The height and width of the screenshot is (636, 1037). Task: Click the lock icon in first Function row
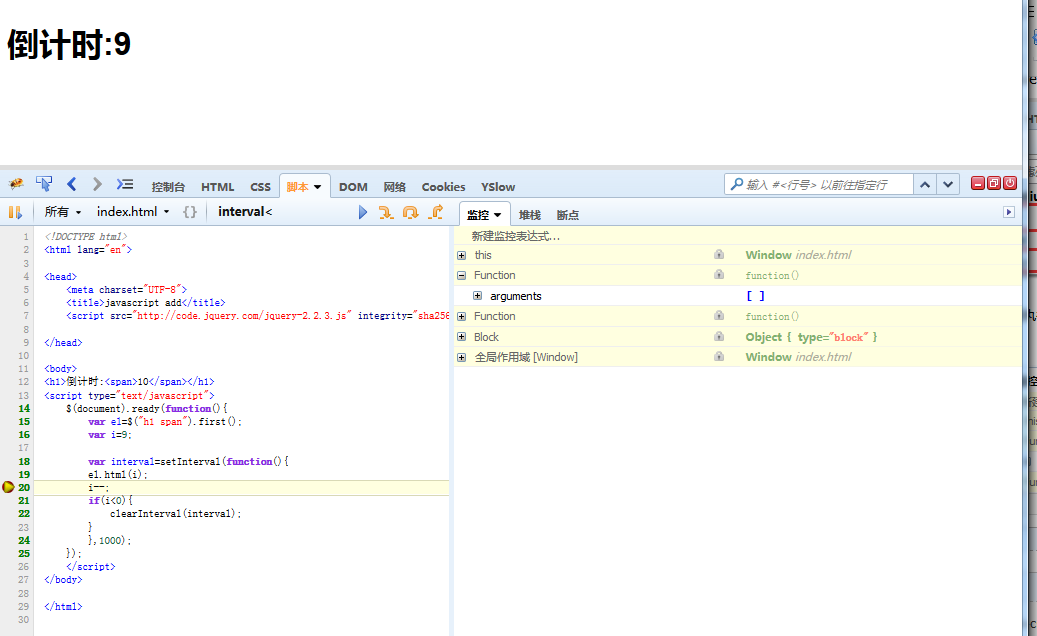(719, 274)
